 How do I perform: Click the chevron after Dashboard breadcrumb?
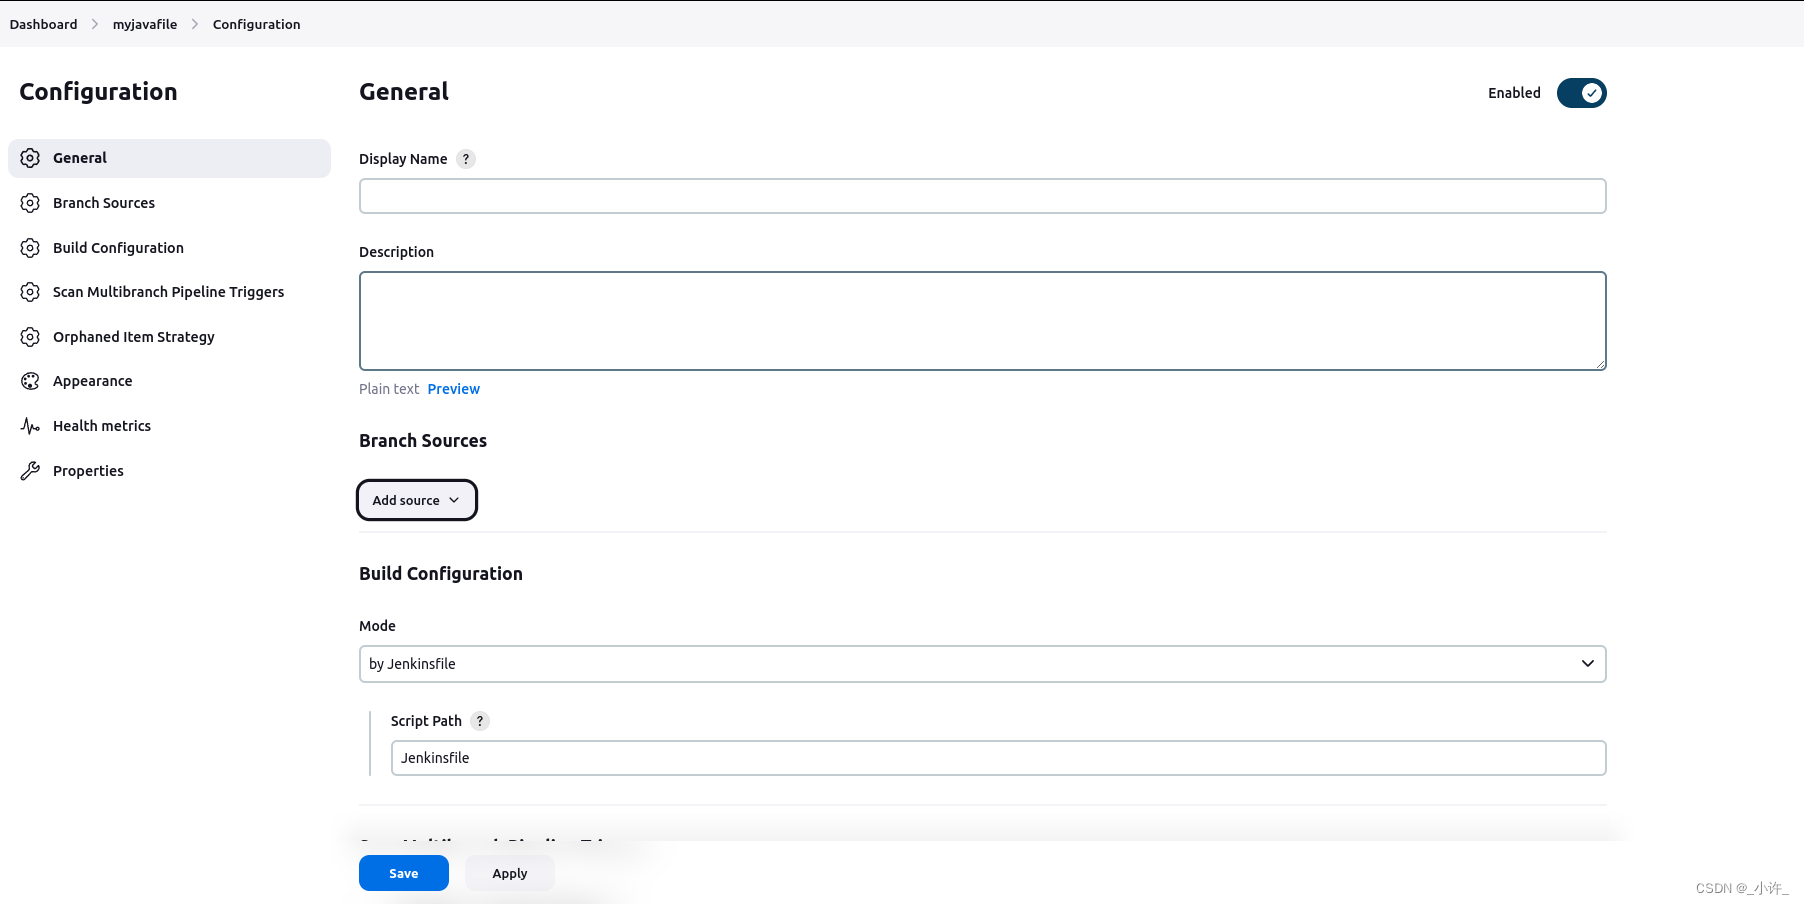point(95,24)
